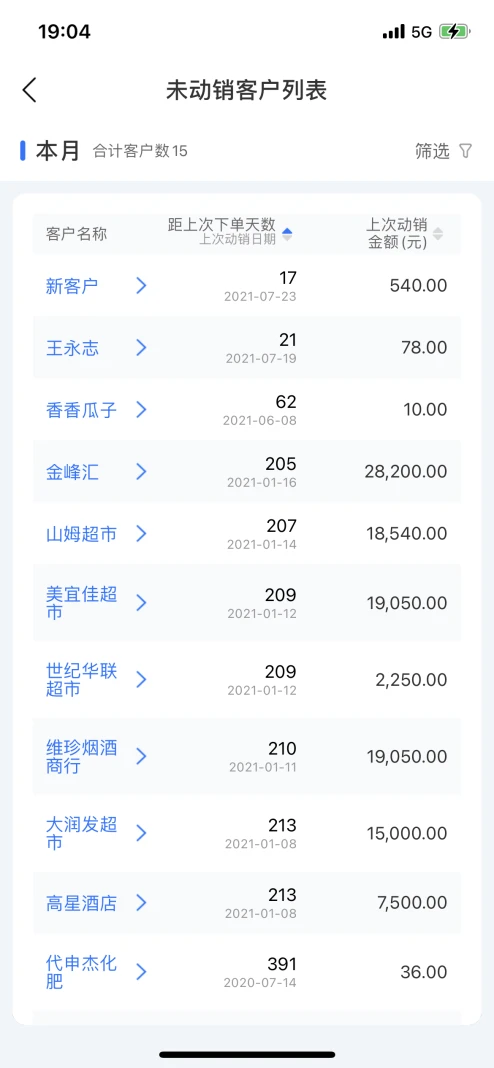494x1068 pixels.
Task: Open chevron next to 新客户
Action: [x=141, y=285]
